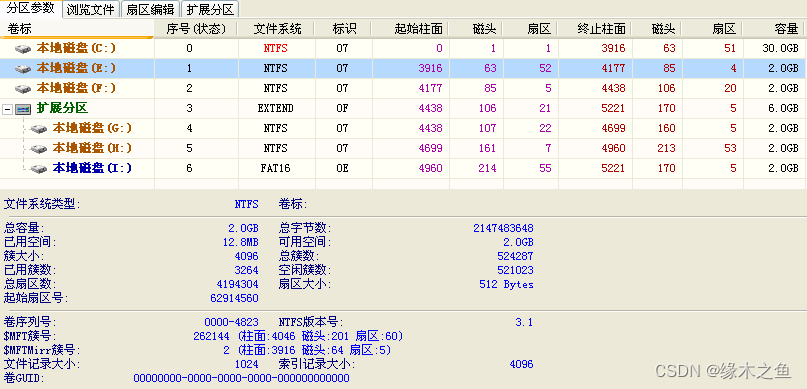This screenshot has width=807, height=389.
Task: Select the 扩展分区 row label
Action: pyautogui.click(x=62, y=108)
